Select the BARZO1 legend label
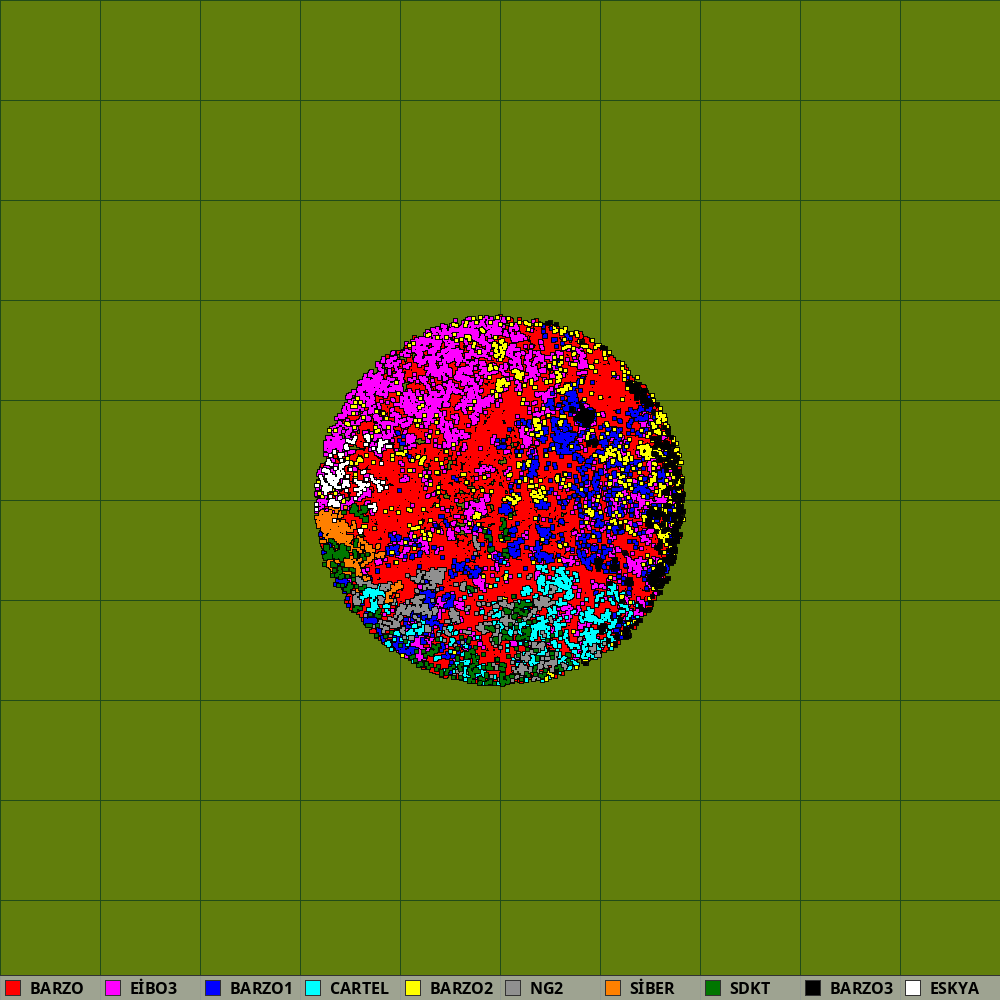 (x=261, y=989)
